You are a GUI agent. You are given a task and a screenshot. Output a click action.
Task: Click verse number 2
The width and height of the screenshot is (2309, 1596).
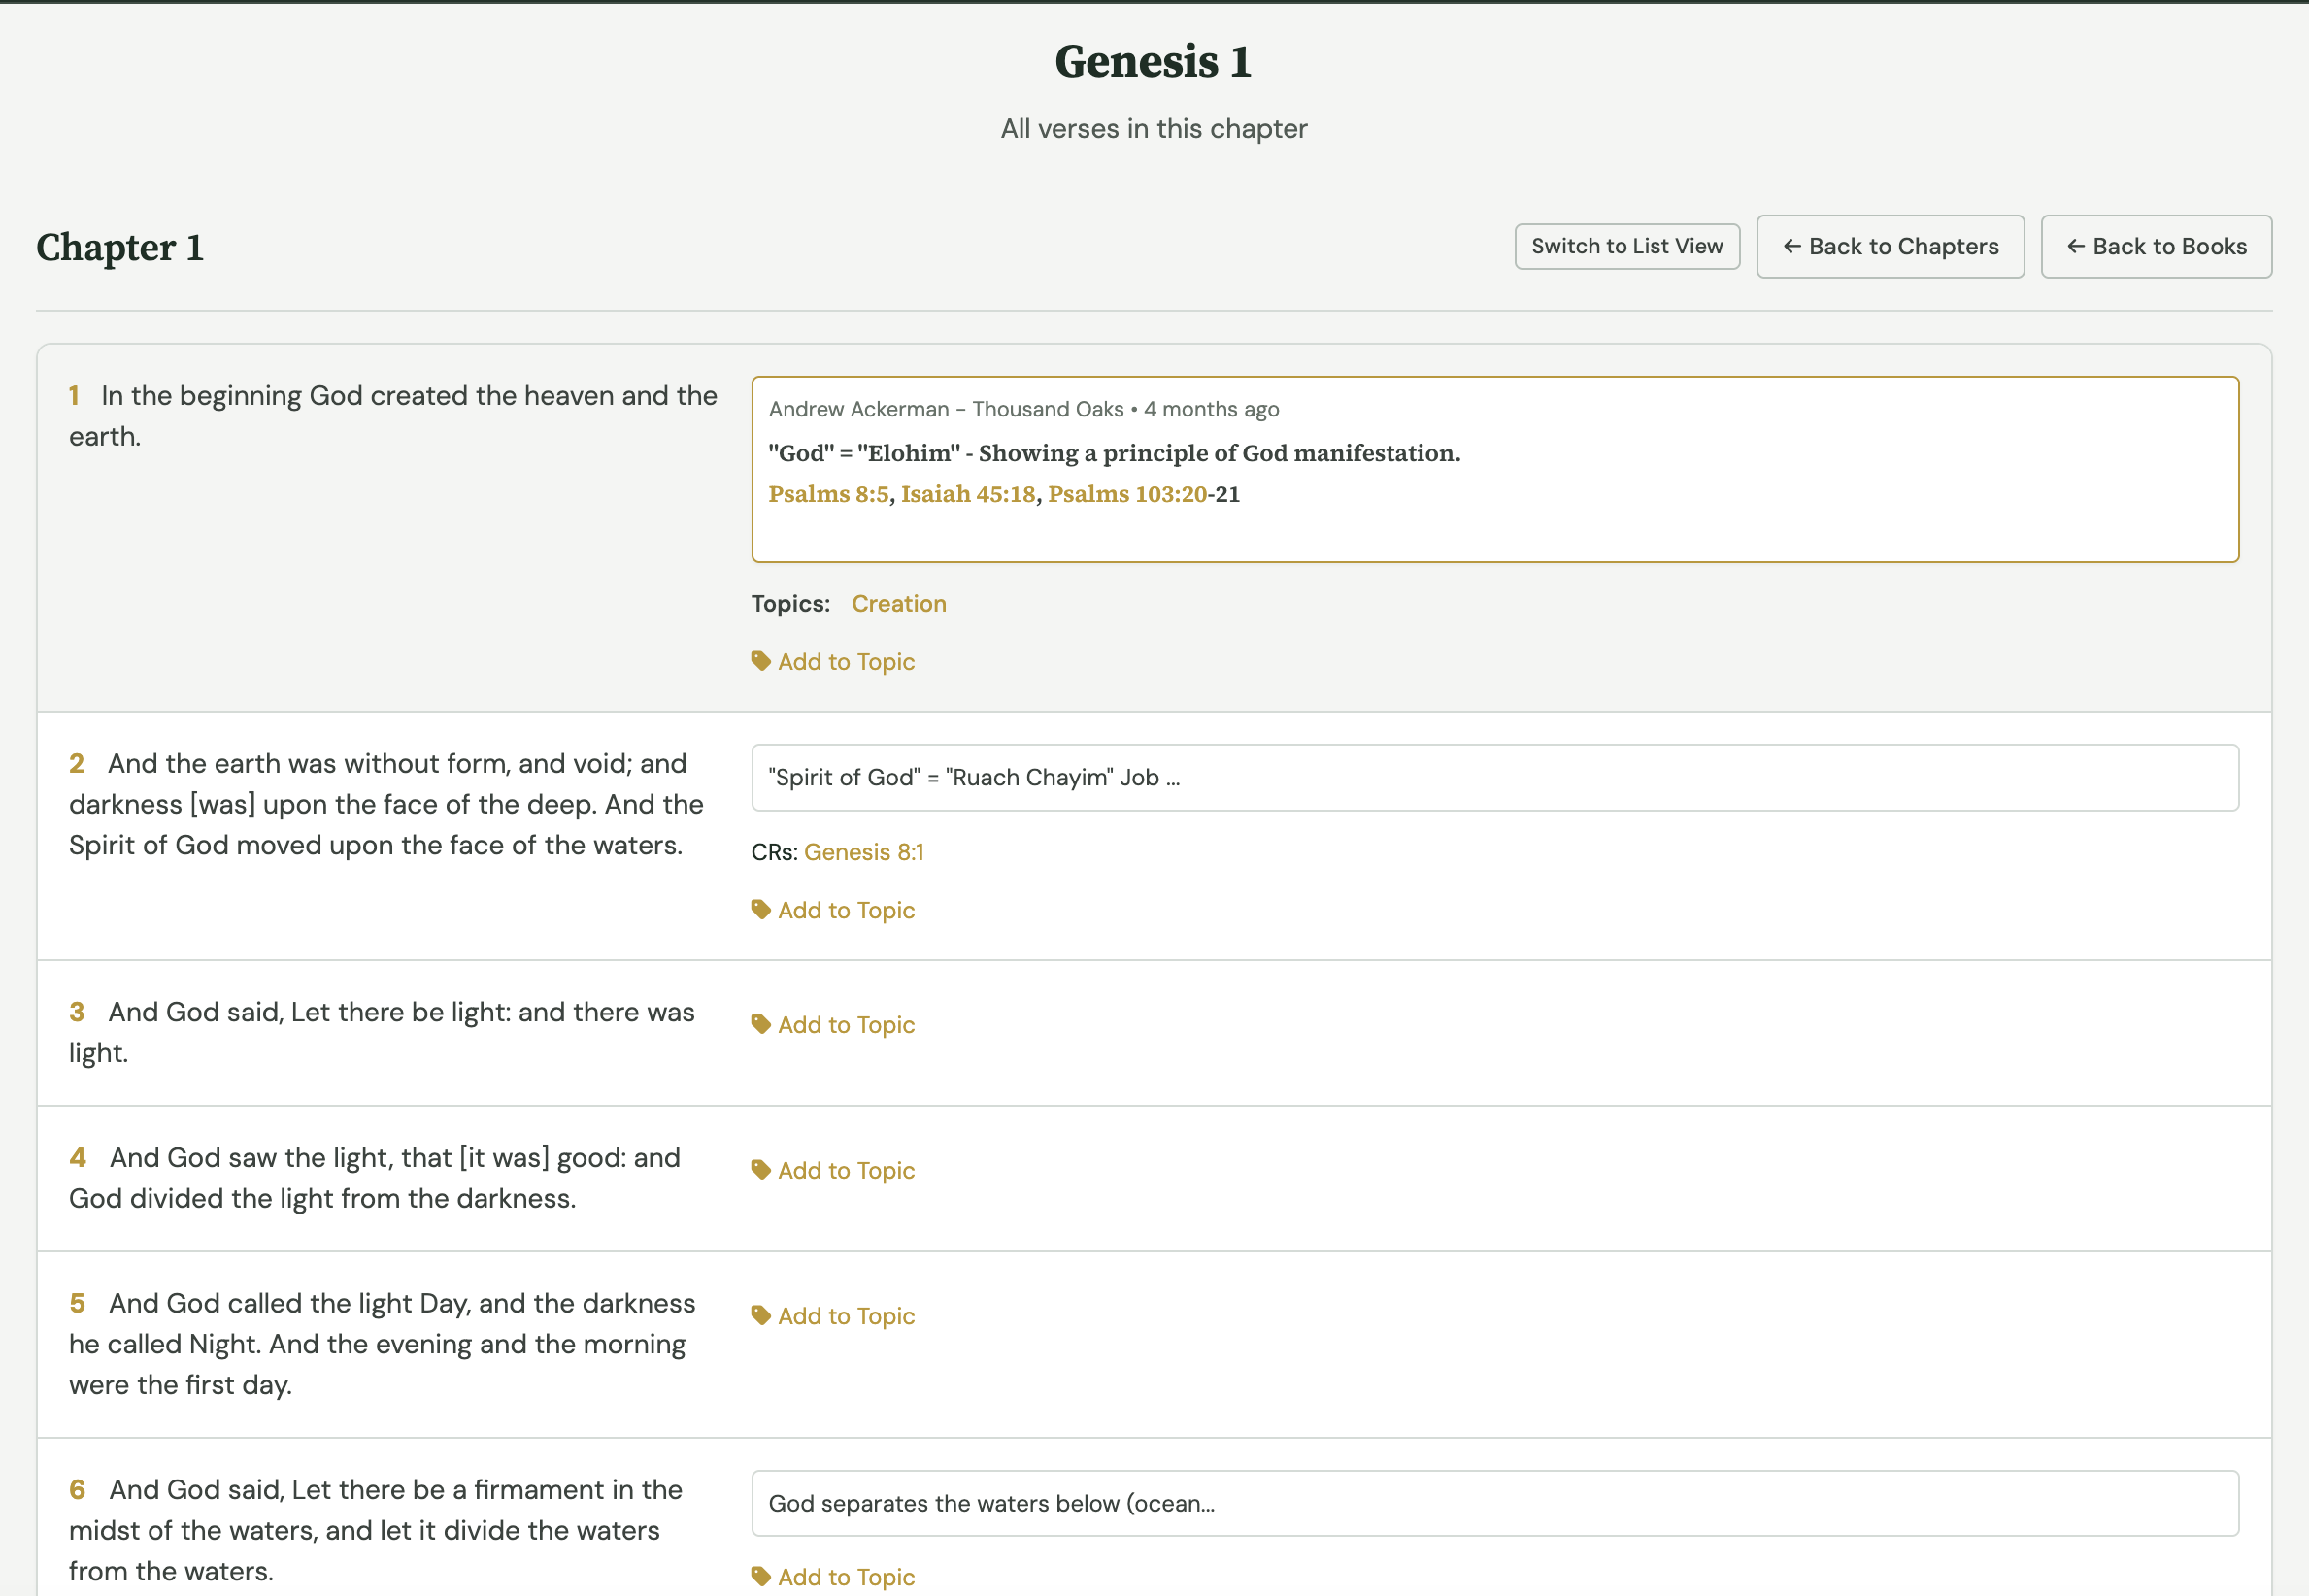coord(77,764)
